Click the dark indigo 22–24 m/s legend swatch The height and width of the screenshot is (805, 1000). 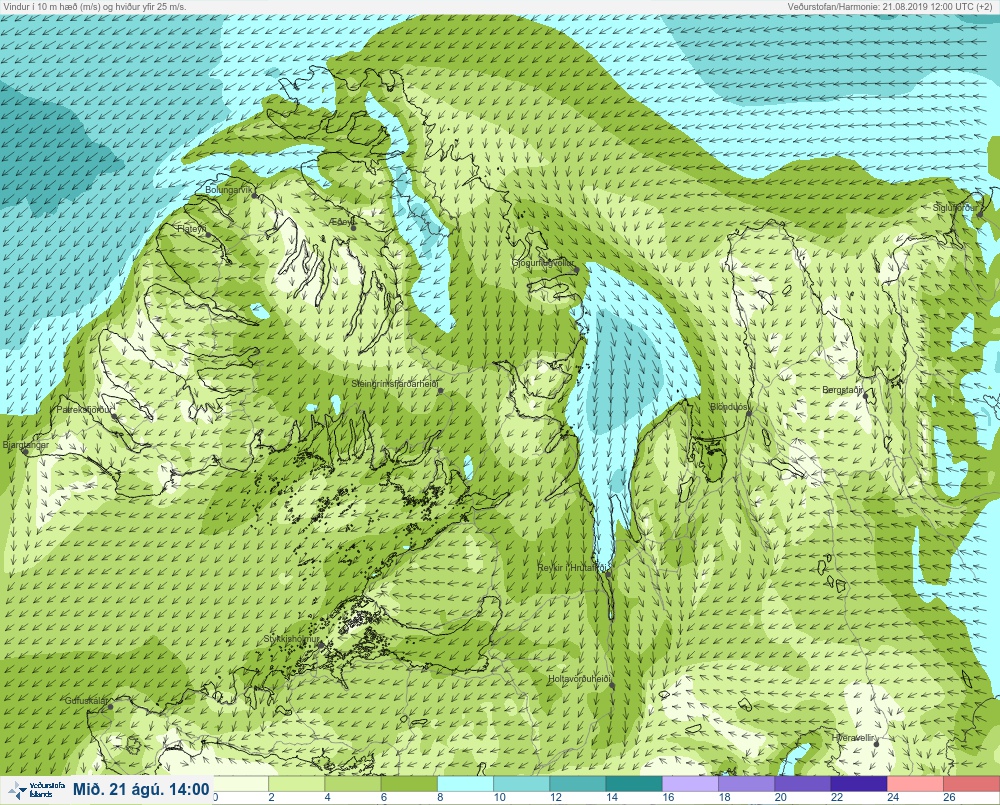click(859, 783)
